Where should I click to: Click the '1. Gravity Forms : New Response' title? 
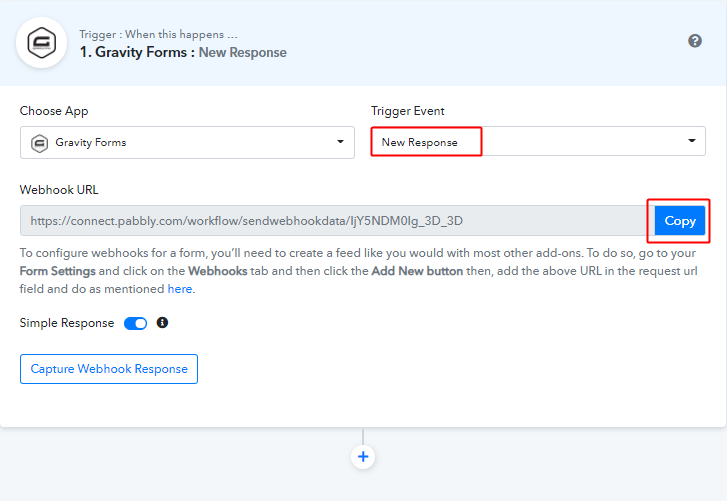tap(183, 52)
